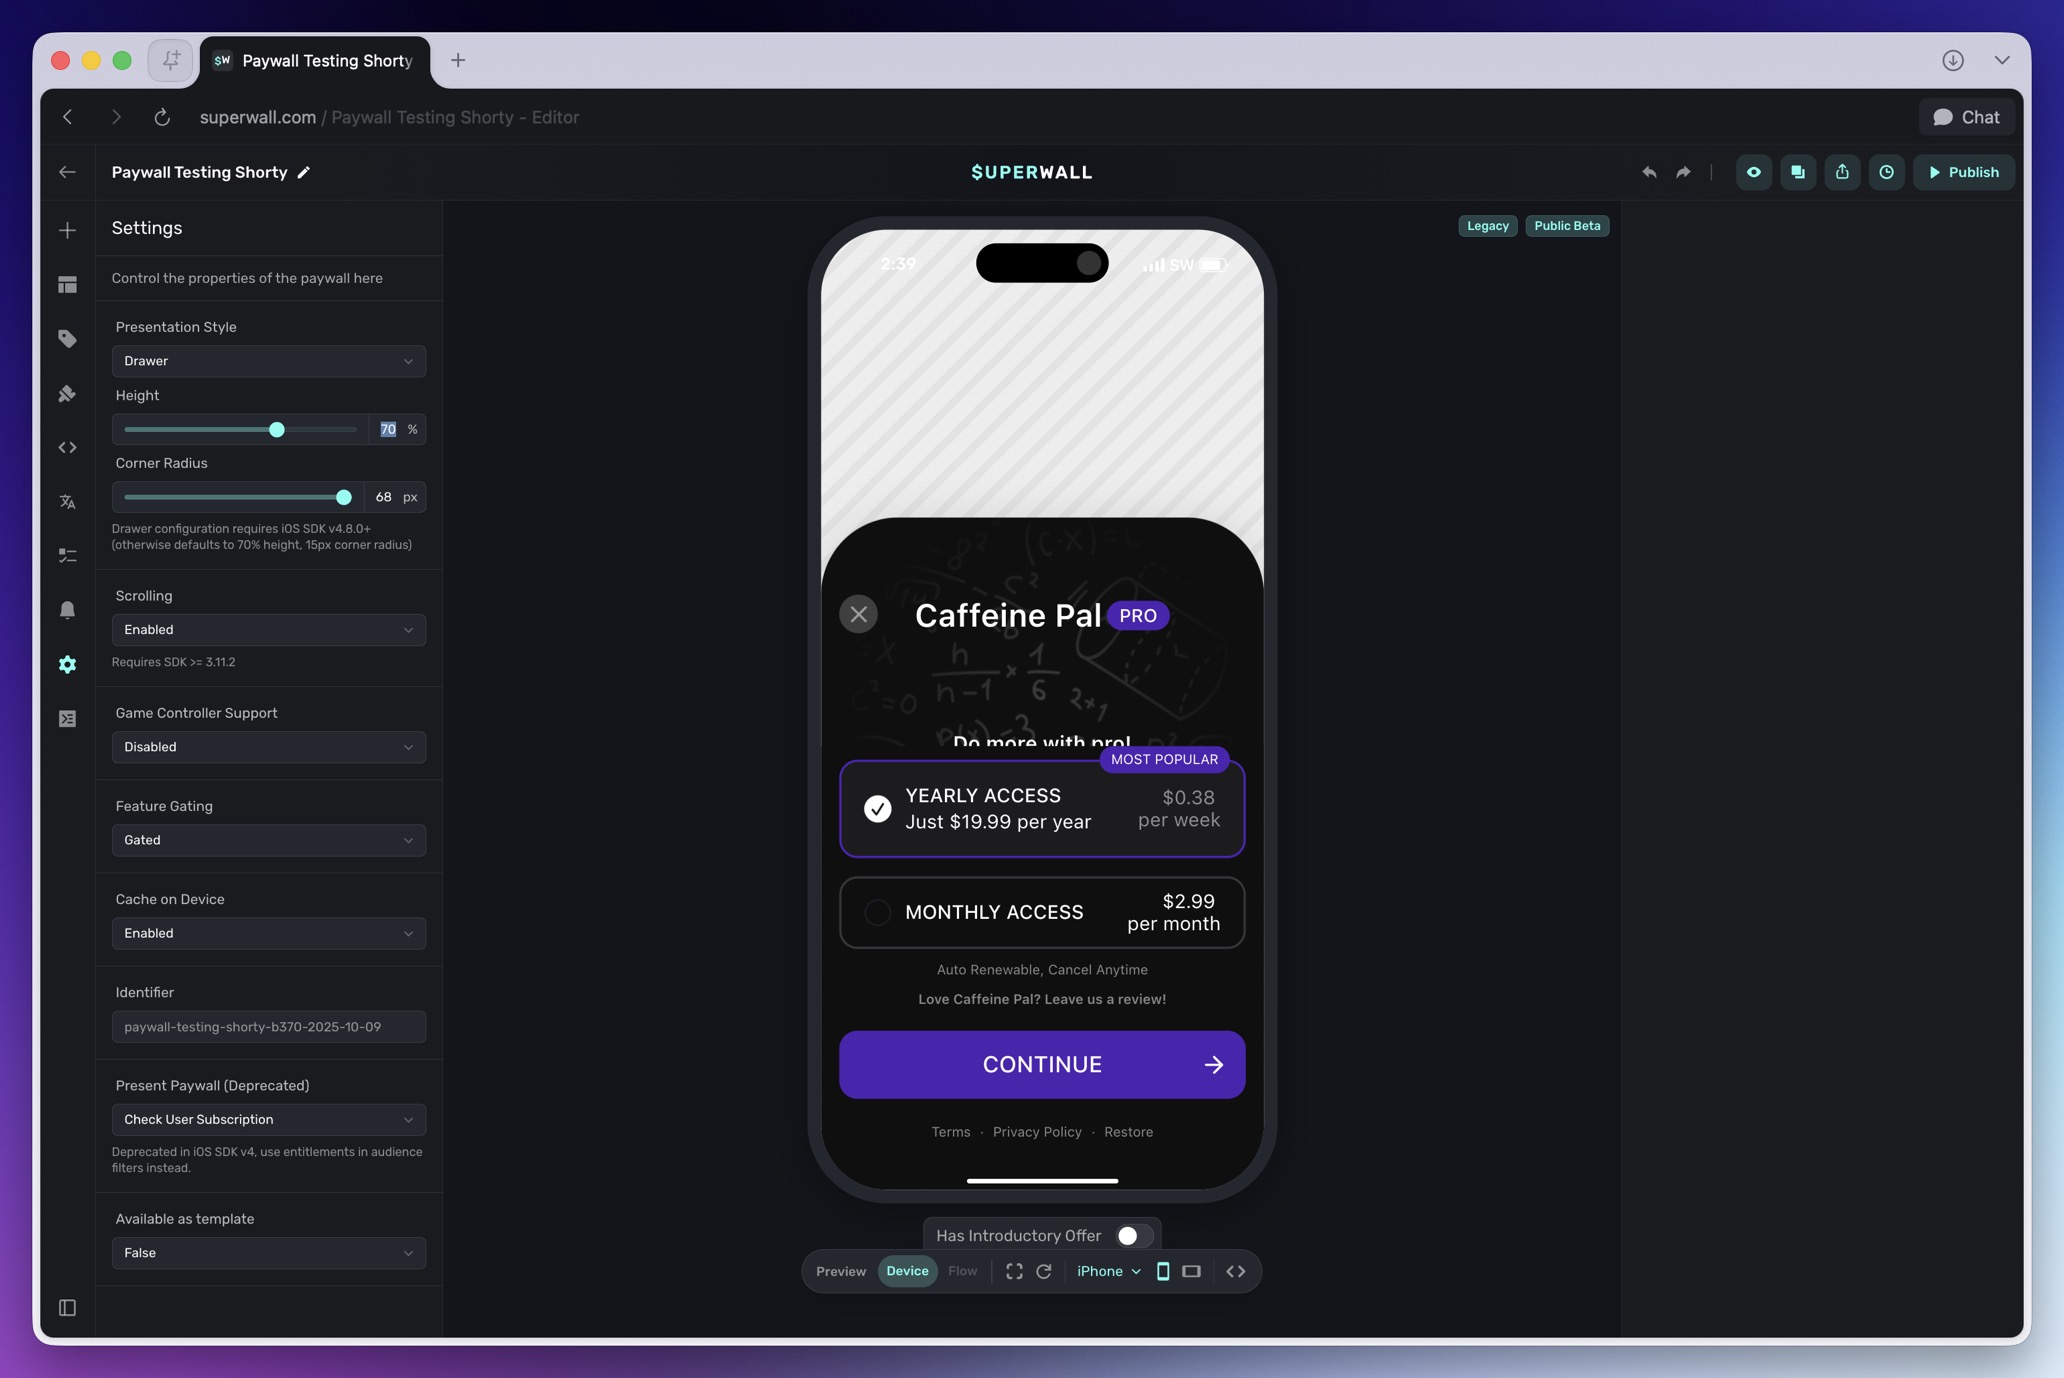The width and height of the screenshot is (2064, 1378).
Task: Click the Height slider handle
Action: pos(277,429)
